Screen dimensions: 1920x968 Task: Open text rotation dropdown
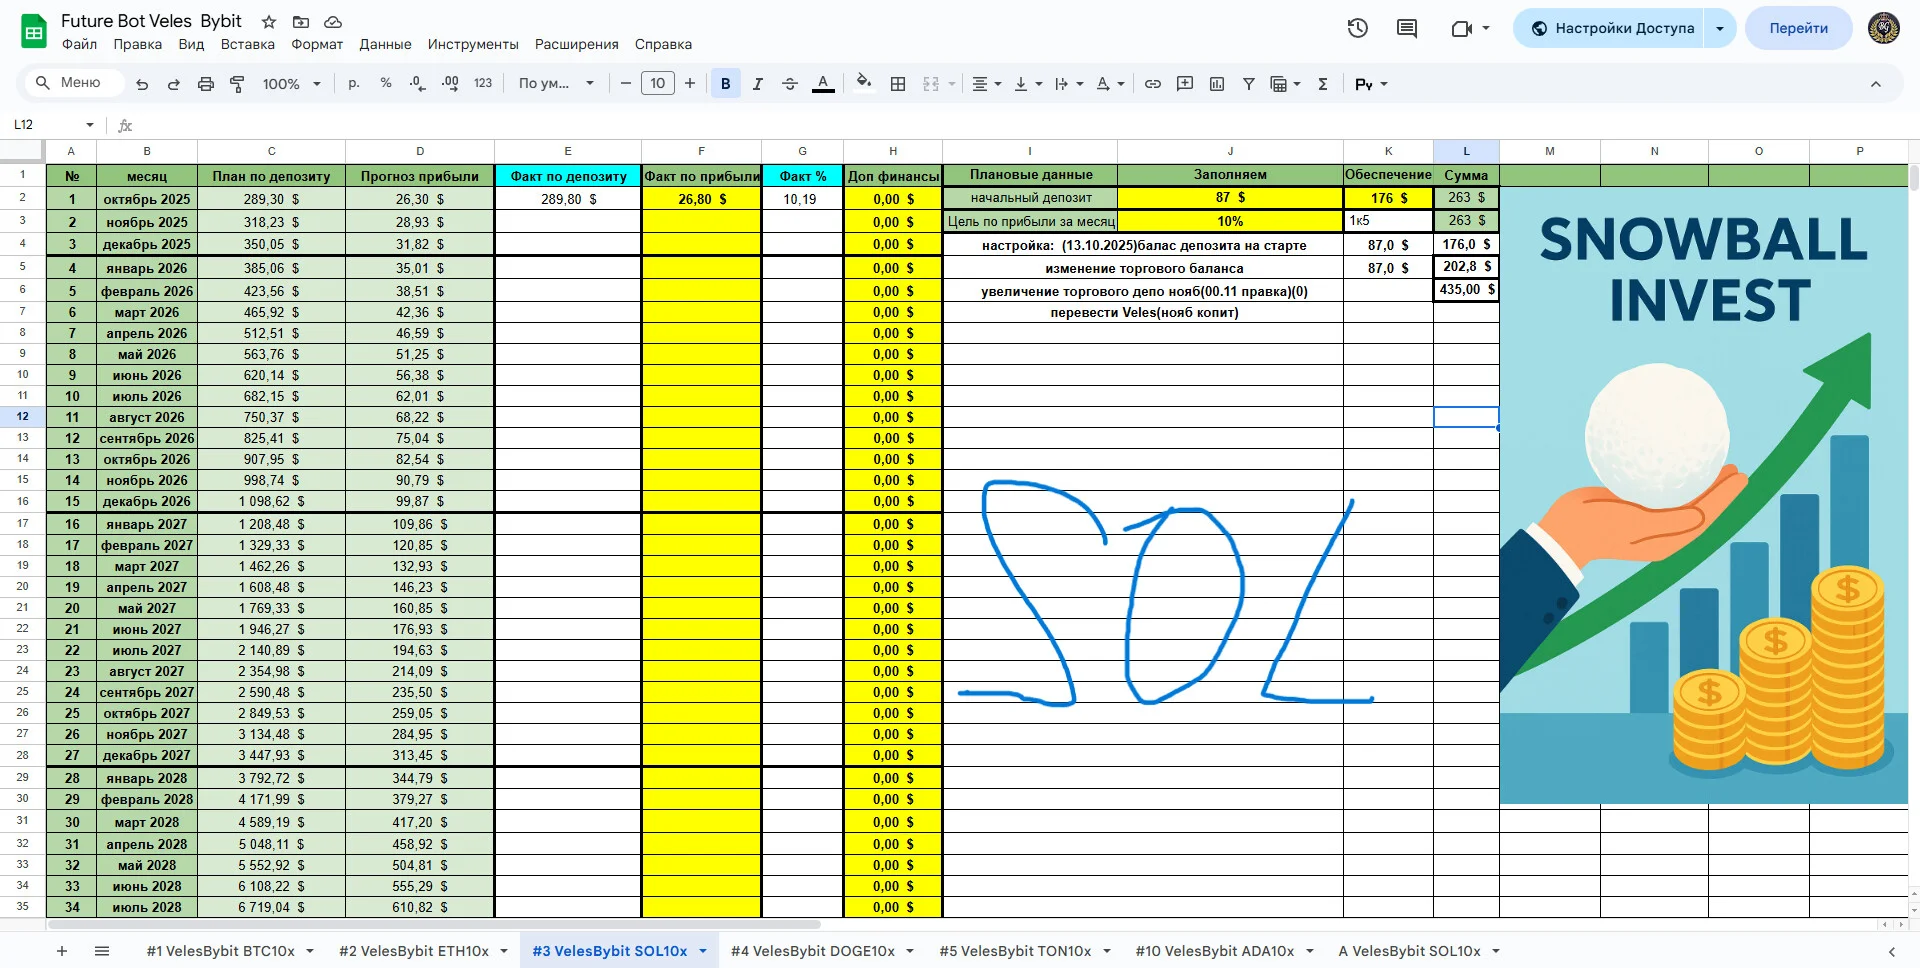[1110, 84]
